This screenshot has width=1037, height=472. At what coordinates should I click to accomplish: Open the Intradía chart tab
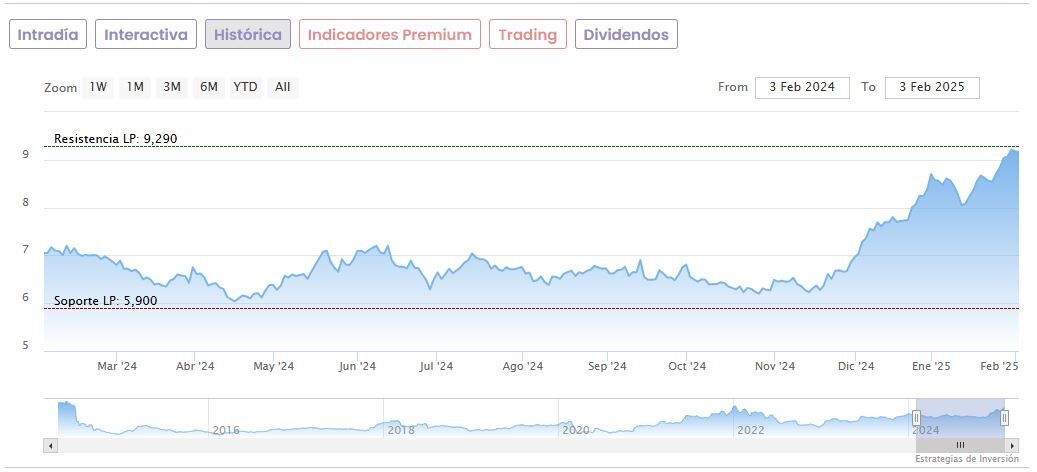[48, 35]
